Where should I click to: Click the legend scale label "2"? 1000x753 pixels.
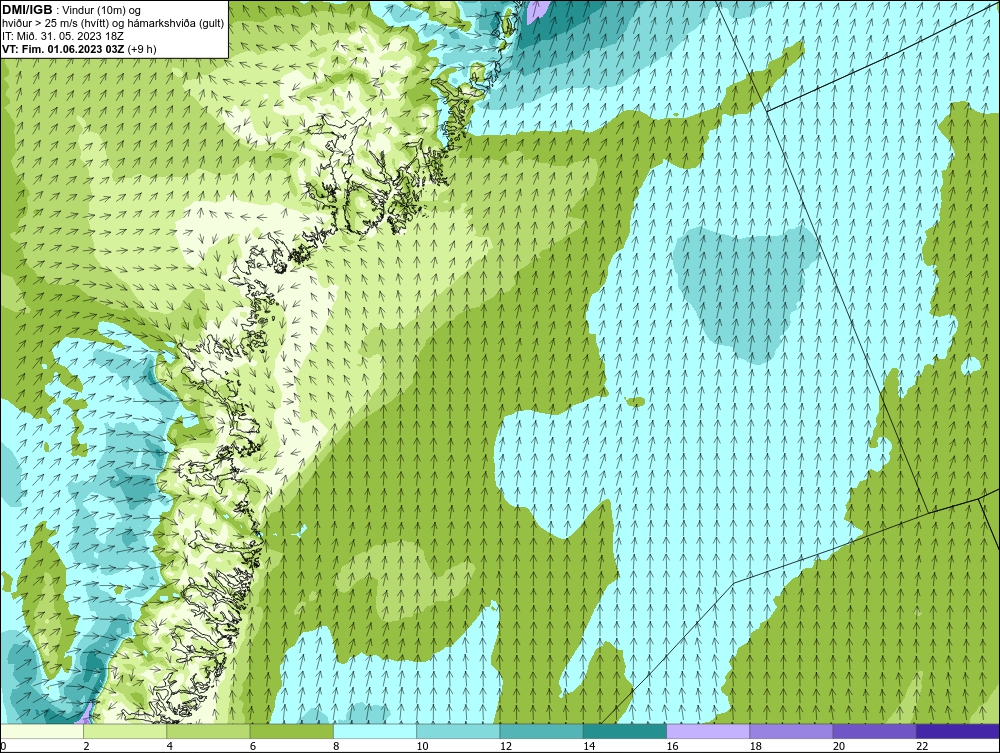(x=86, y=747)
